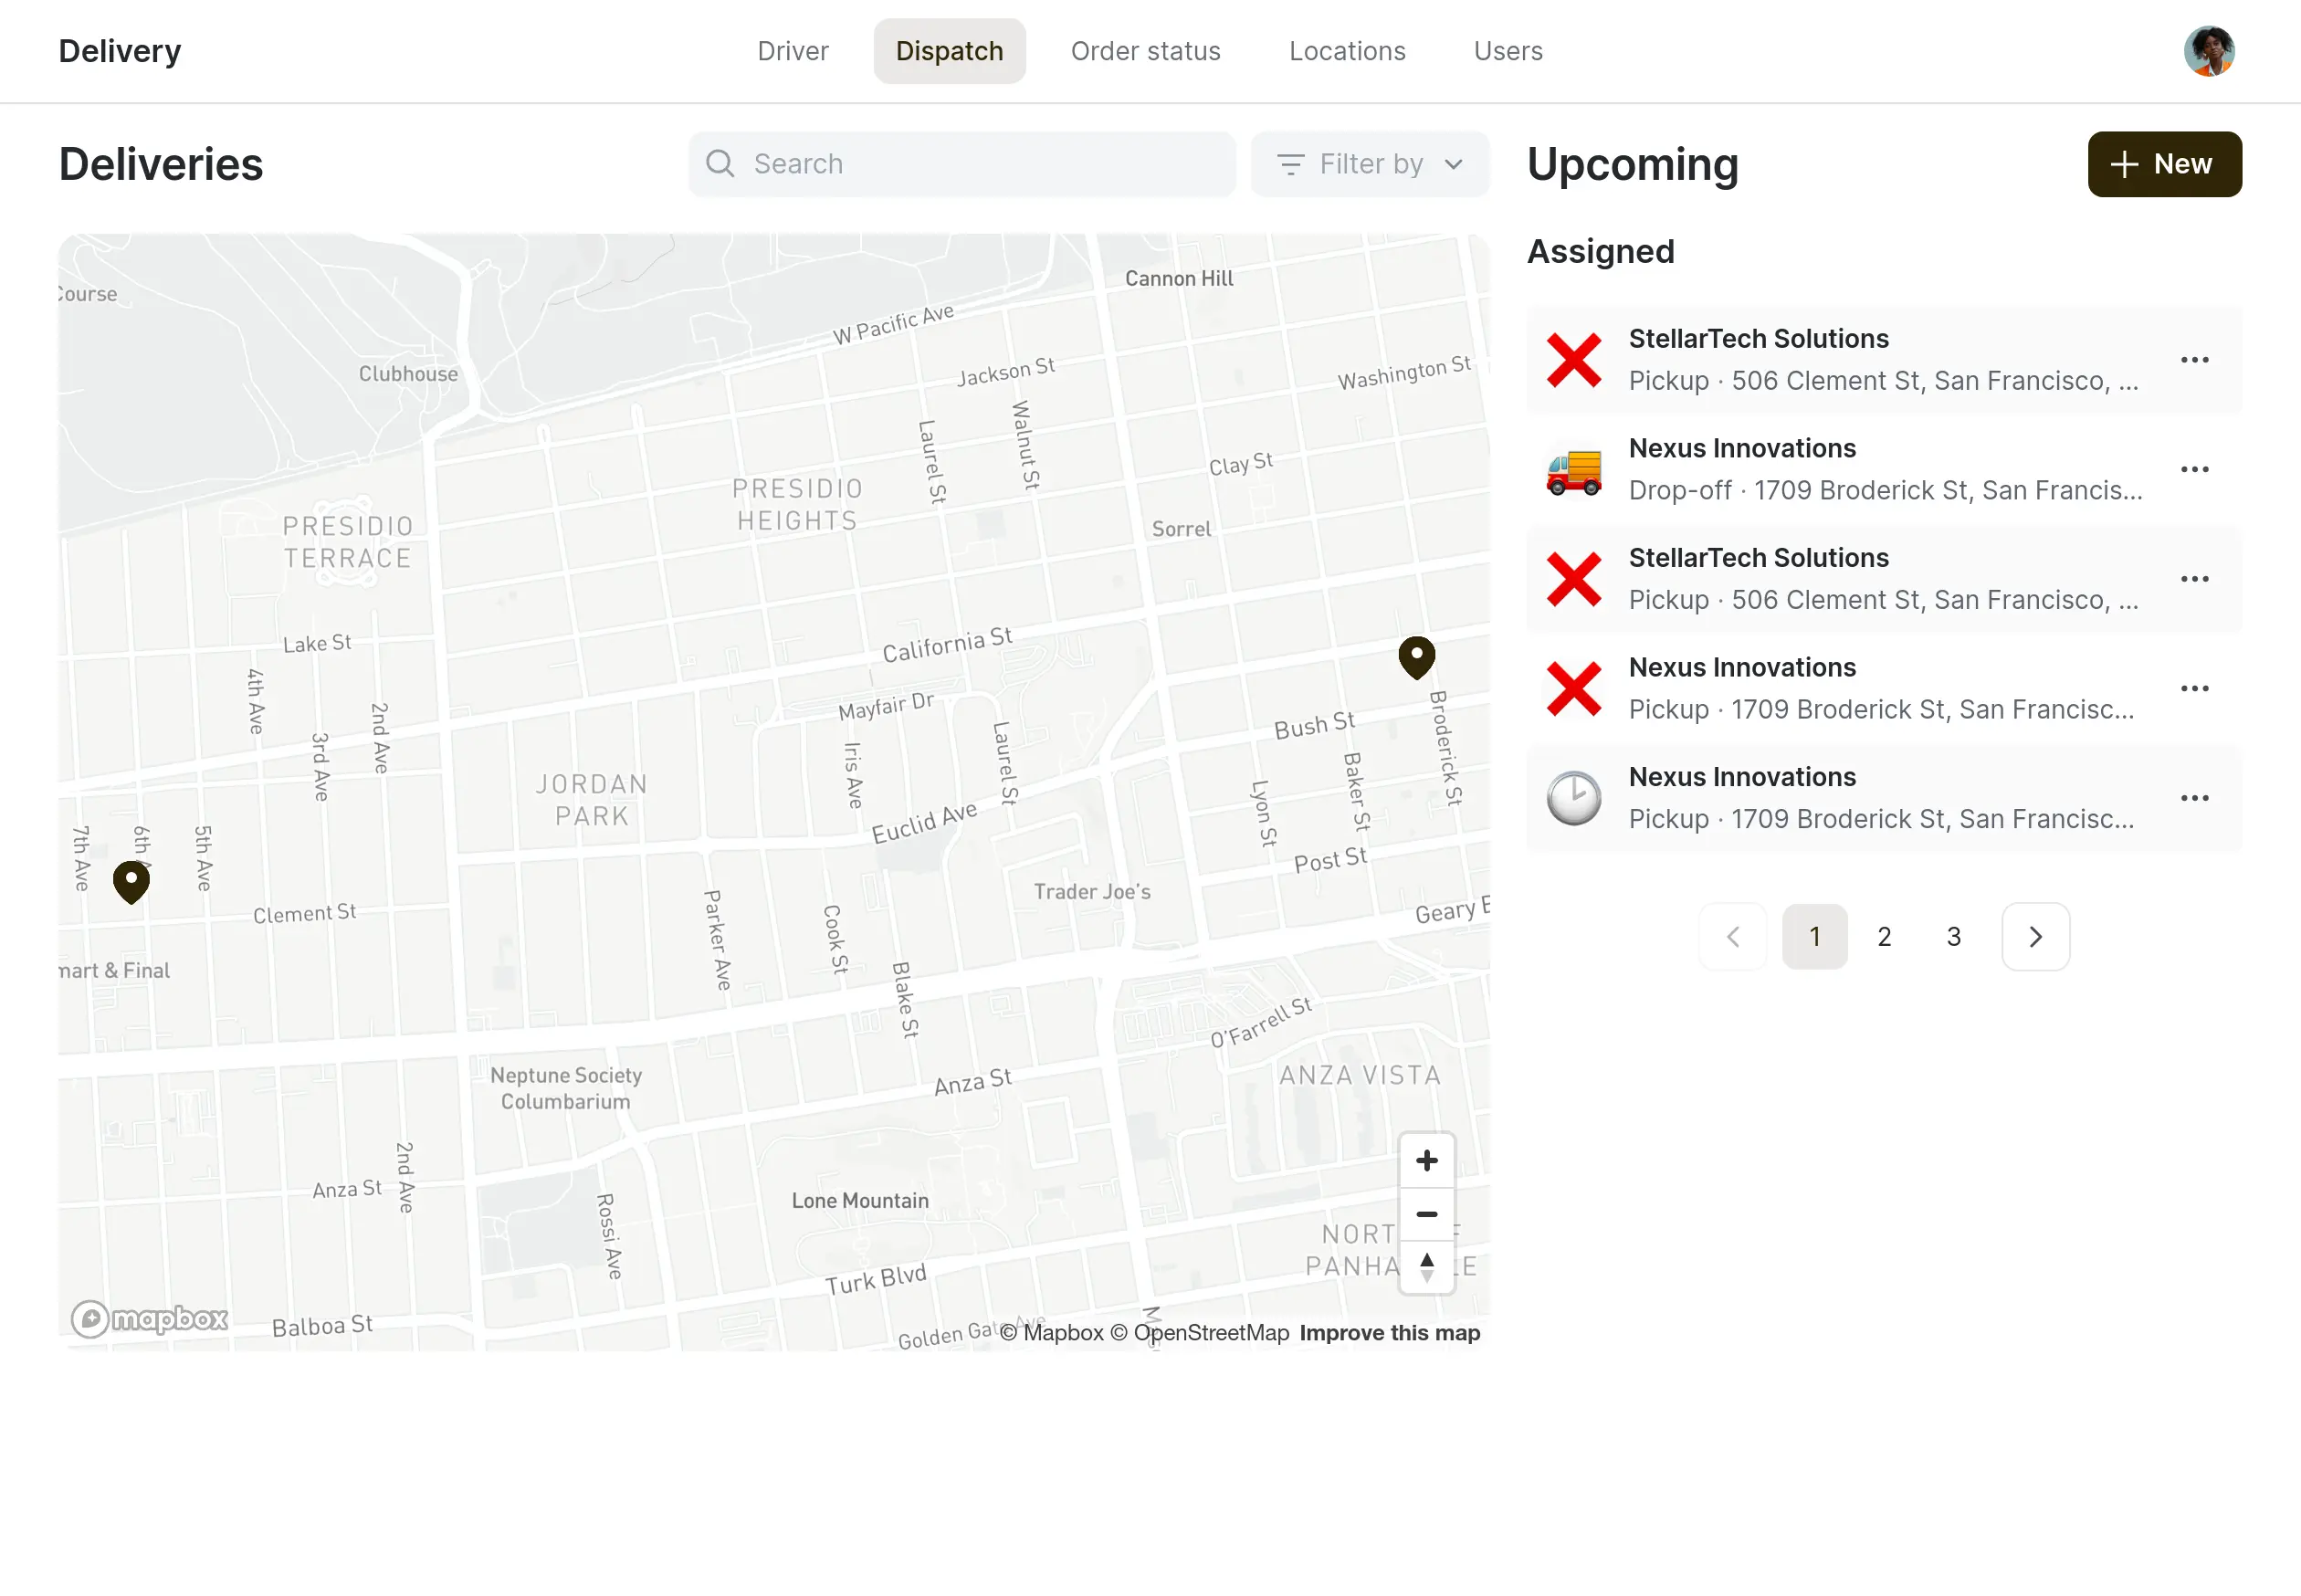
Task: Reset map bearing with compass icon
Action: click(x=1426, y=1267)
